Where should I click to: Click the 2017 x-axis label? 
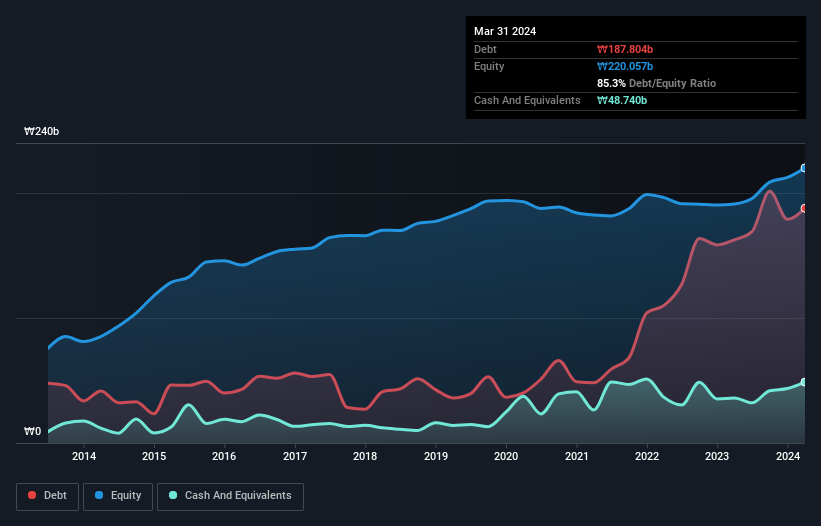295,456
